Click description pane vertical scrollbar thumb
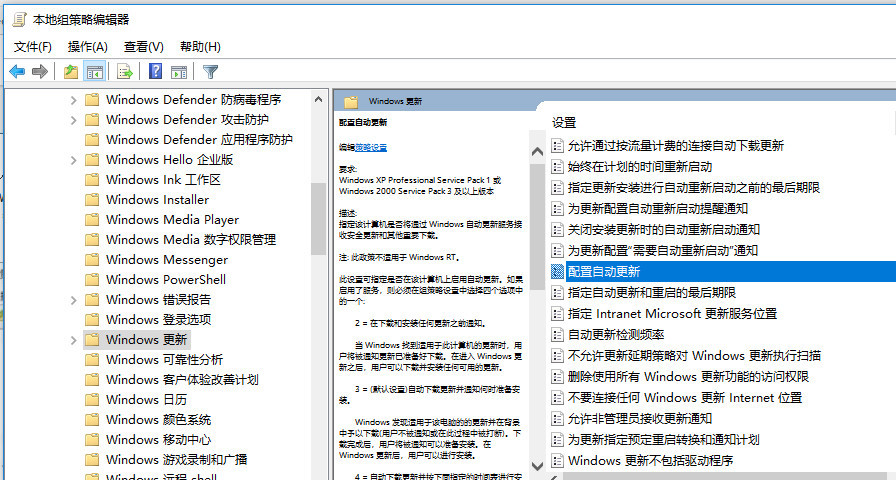Image resolution: width=896 pixels, height=480 pixels. pos(537,227)
